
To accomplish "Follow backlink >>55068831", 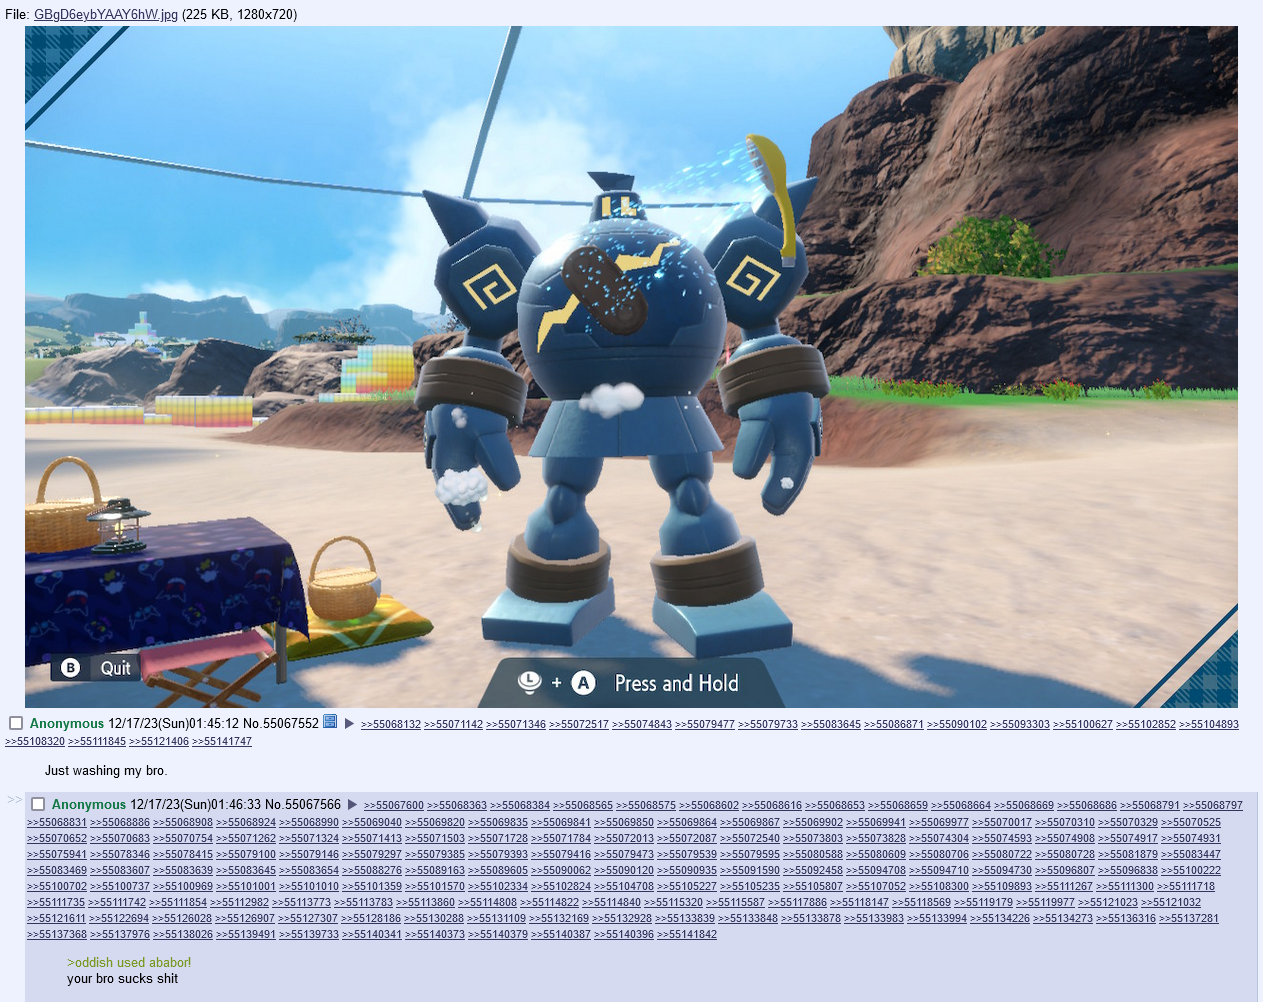I will [x=57, y=822].
